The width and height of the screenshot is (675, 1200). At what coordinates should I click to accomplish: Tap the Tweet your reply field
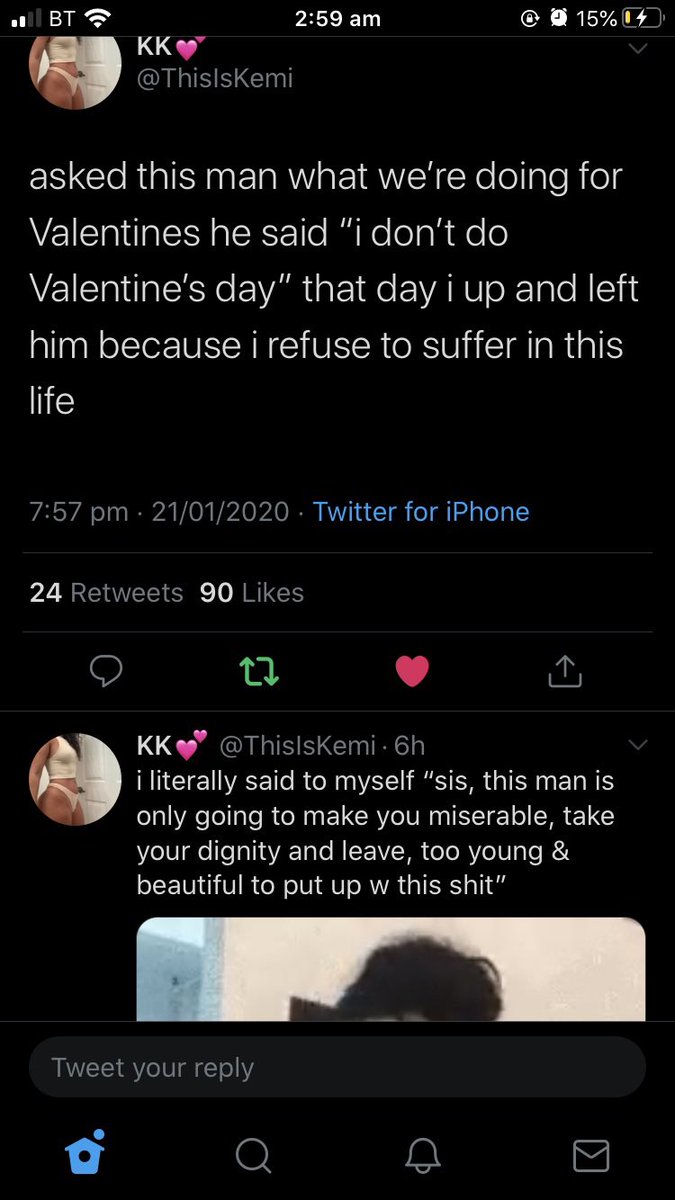pyautogui.click(x=338, y=1067)
